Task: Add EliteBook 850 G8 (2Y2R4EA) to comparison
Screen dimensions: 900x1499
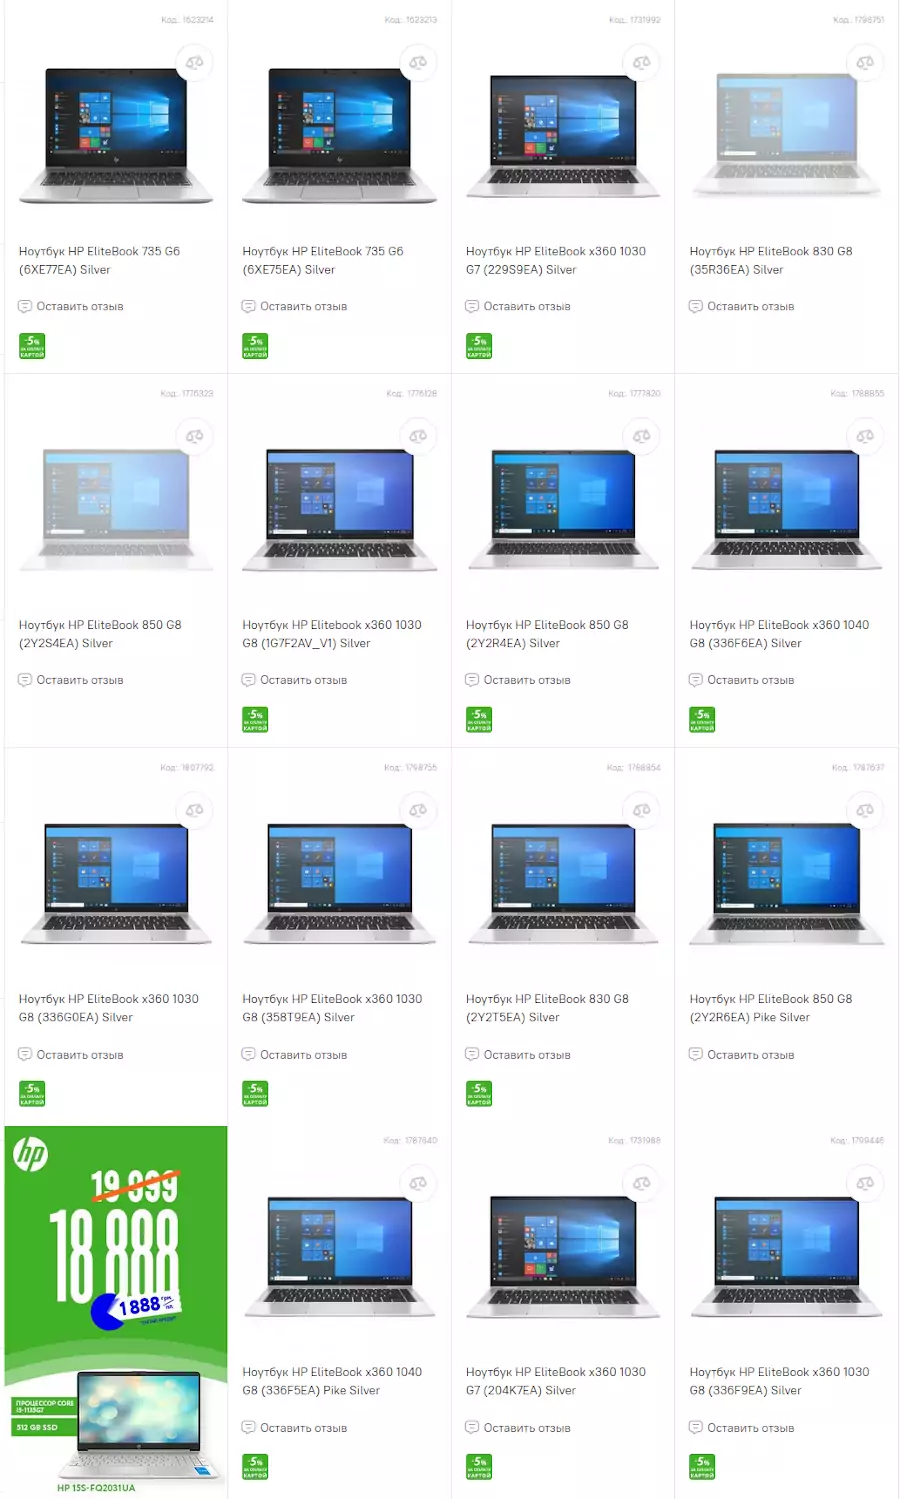Action: tap(642, 437)
